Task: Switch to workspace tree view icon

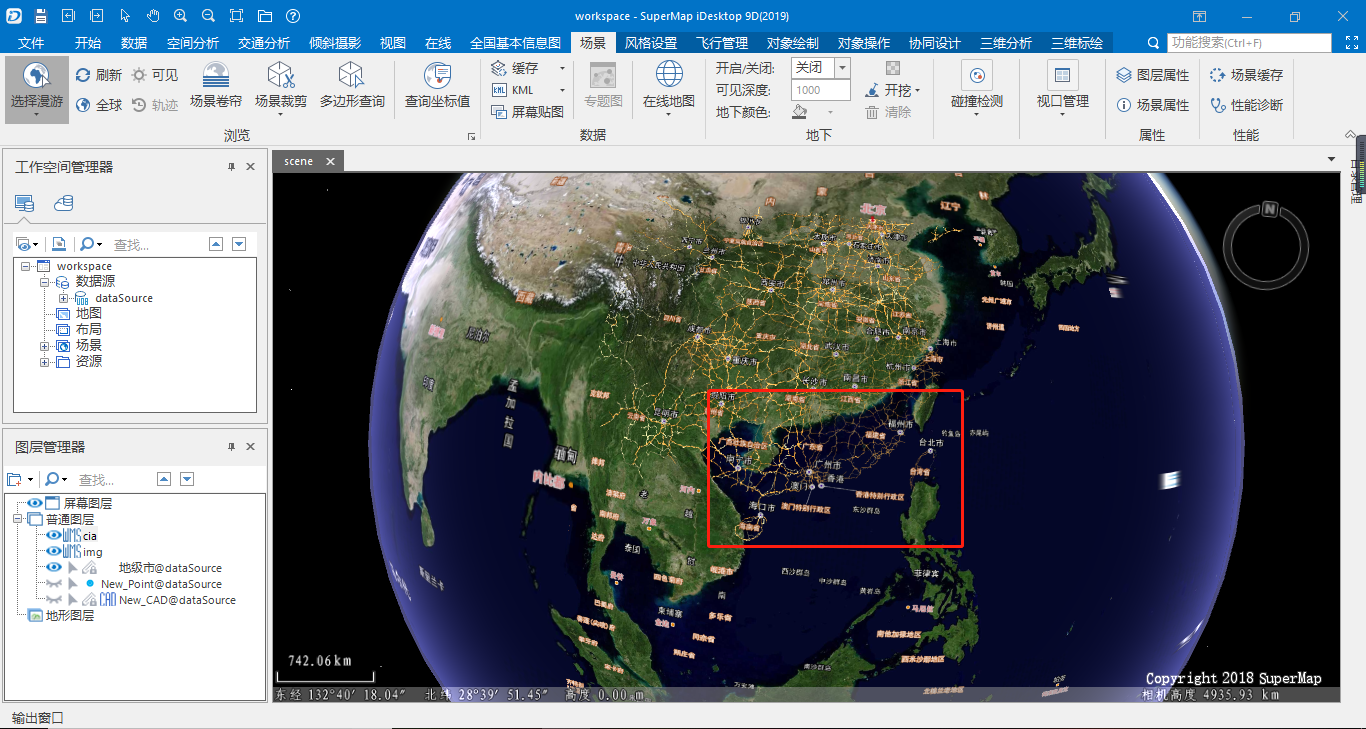Action: 25,204
